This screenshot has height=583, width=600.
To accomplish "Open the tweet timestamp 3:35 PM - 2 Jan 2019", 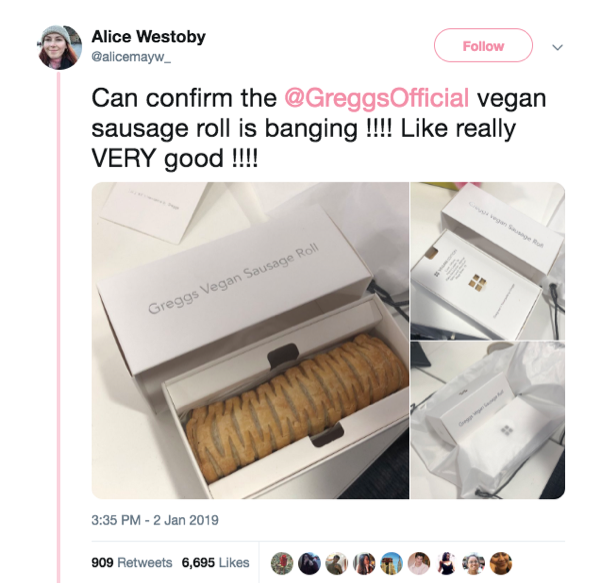I will [x=155, y=520].
